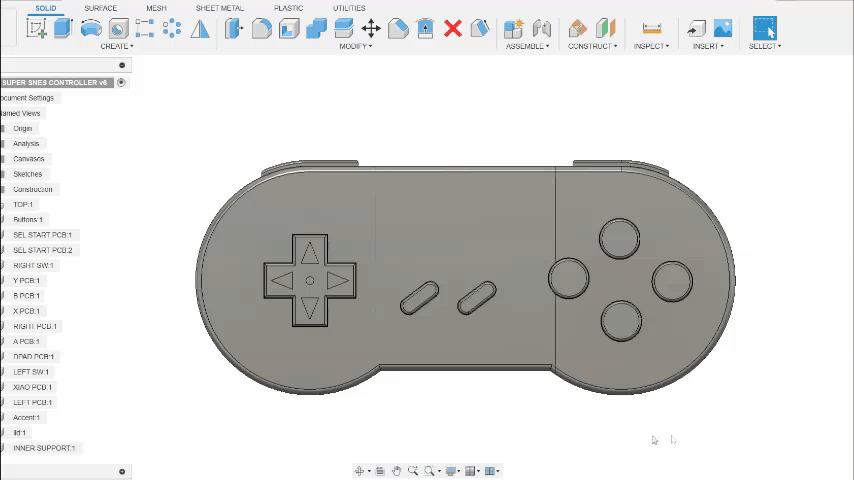Switch to the MESH tab
854x480 pixels.
point(156,8)
